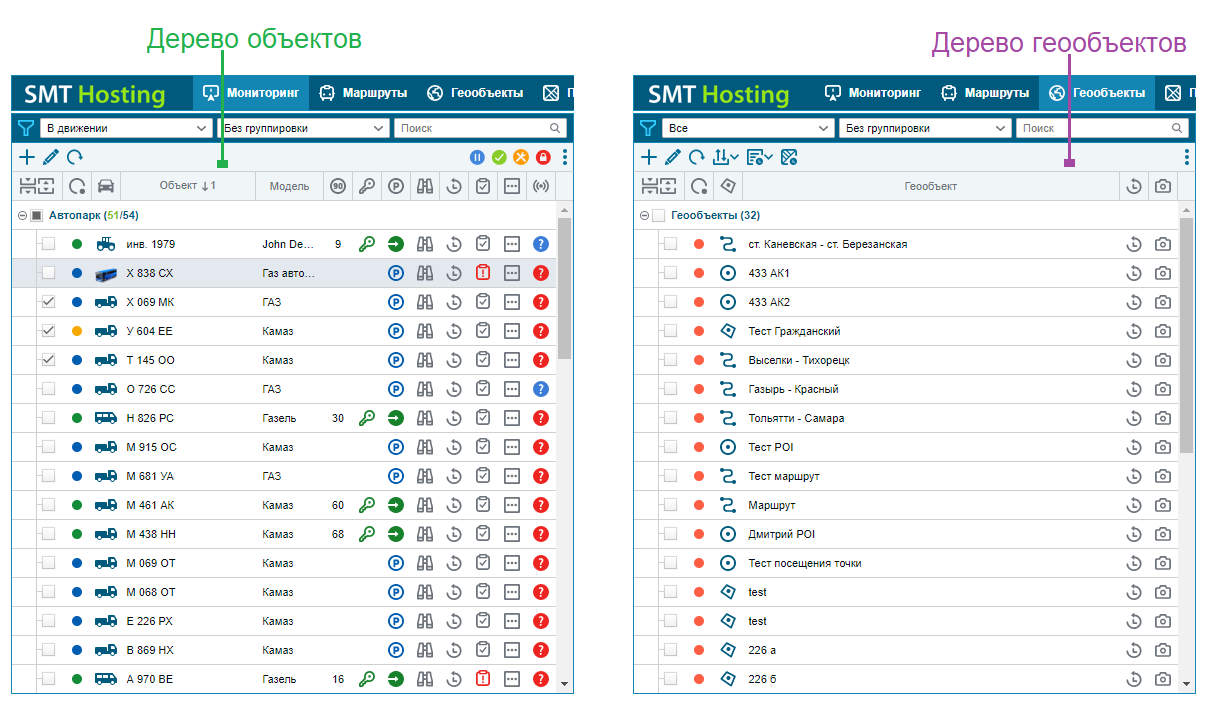The image size is (1214, 710).
Task: Tick the checkbox for Тольятти - Самара
Action: [670, 418]
